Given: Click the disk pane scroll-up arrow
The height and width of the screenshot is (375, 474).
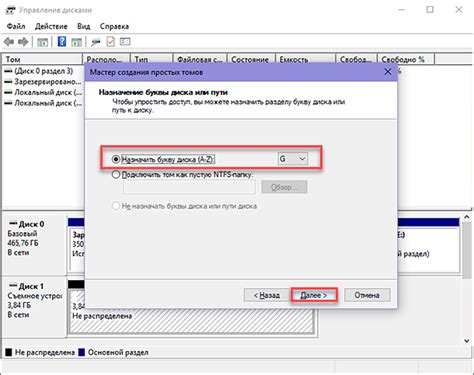Looking at the screenshot, I should 467,217.
